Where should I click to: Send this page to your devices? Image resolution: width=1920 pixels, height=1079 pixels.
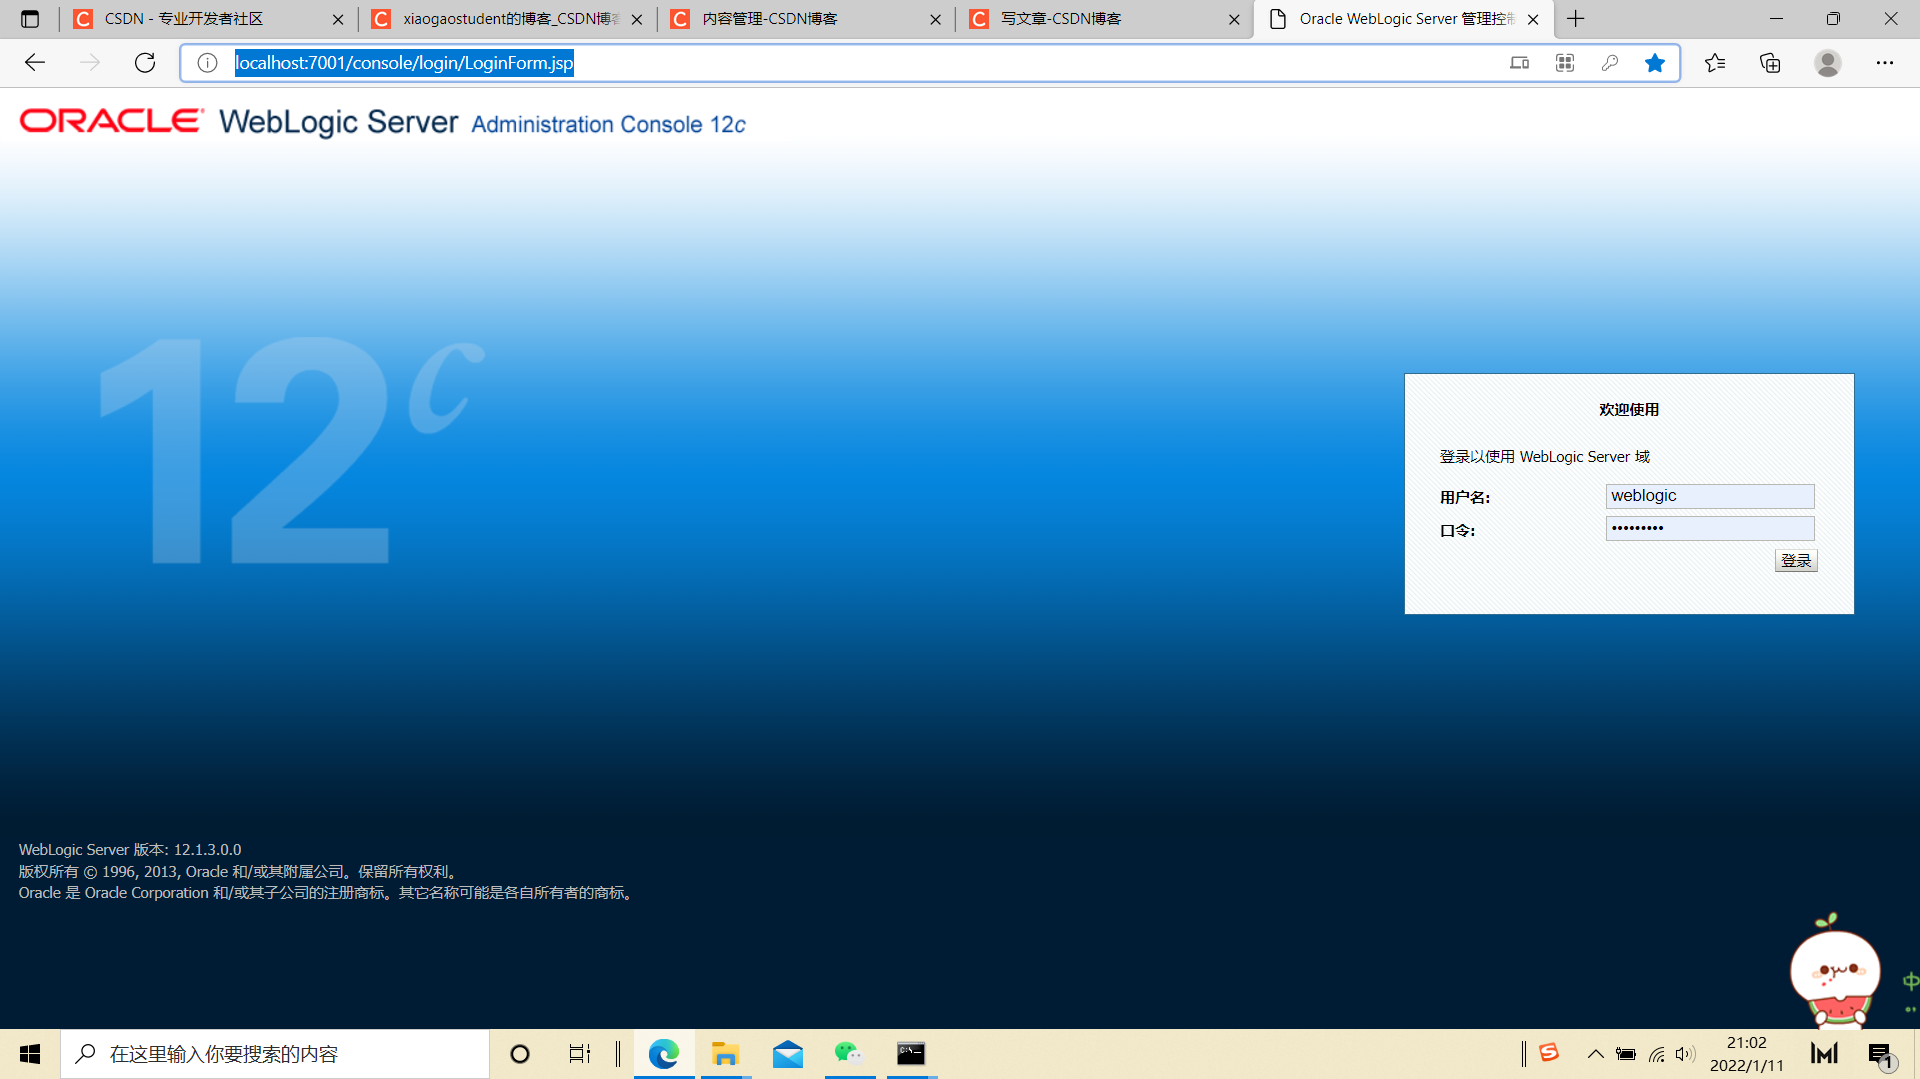tap(1518, 62)
